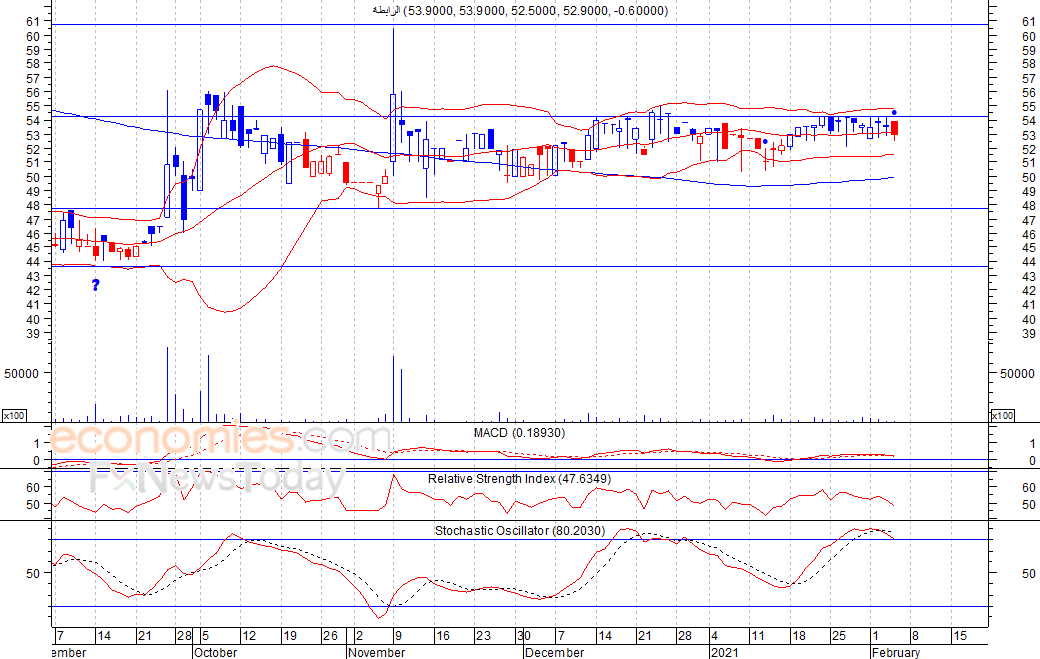Click date label 23 on time axis
The height and width of the screenshot is (659, 1040).
pyautogui.click(x=483, y=636)
